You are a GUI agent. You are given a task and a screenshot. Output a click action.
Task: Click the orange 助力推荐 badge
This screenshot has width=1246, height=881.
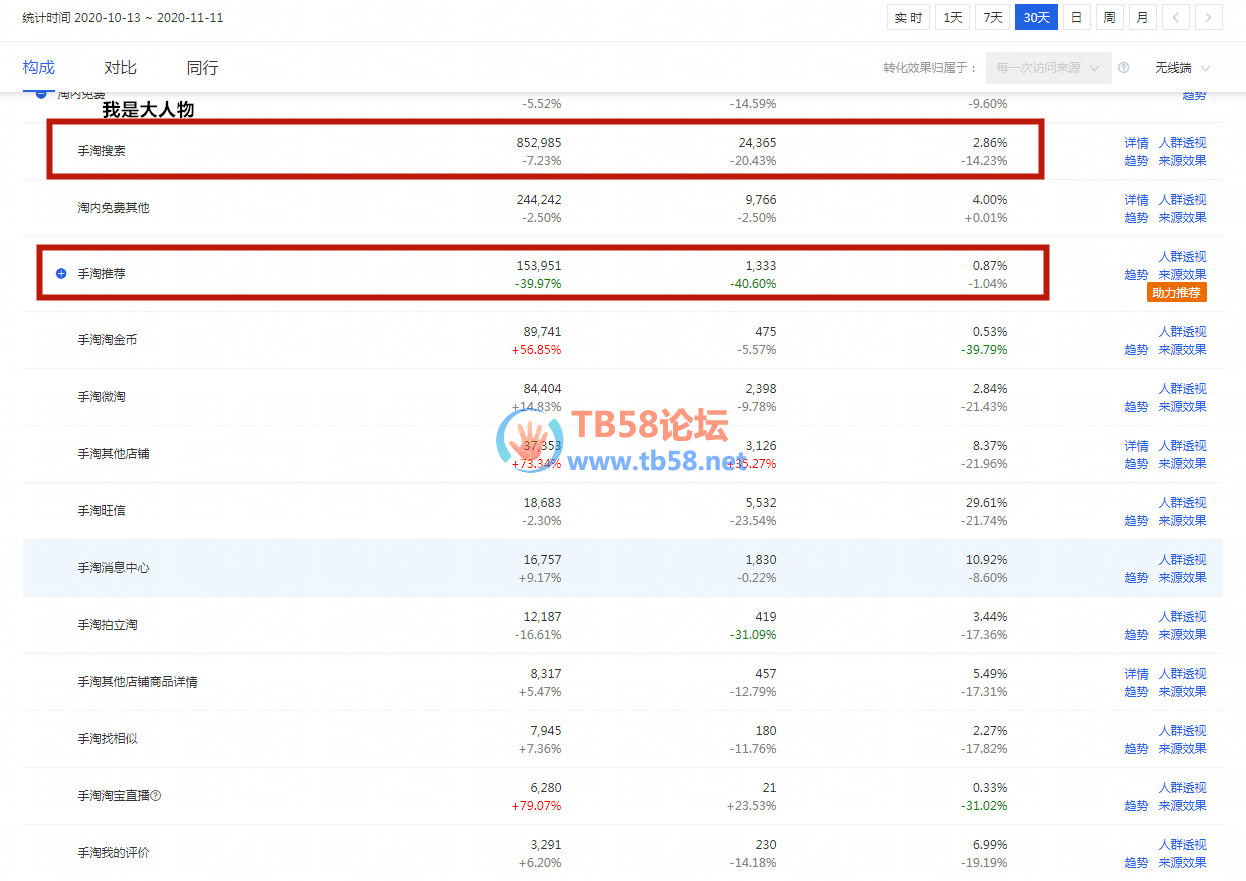[x=1177, y=293]
